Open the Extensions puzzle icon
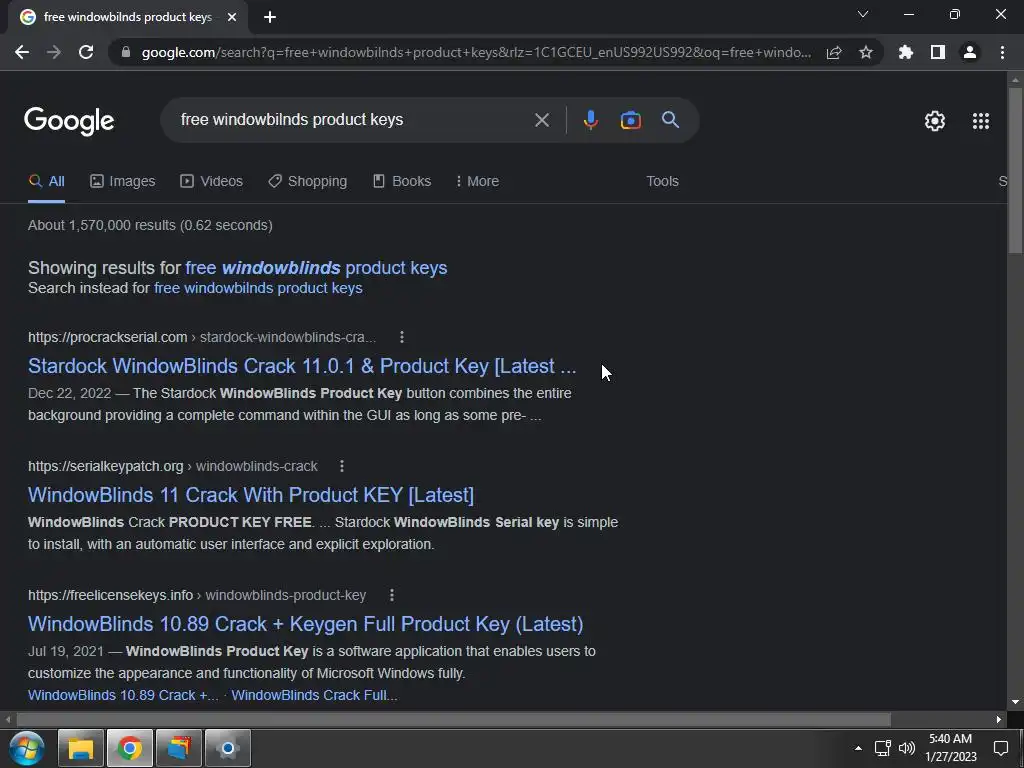This screenshot has height=768, width=1024. tap(906, 52)
